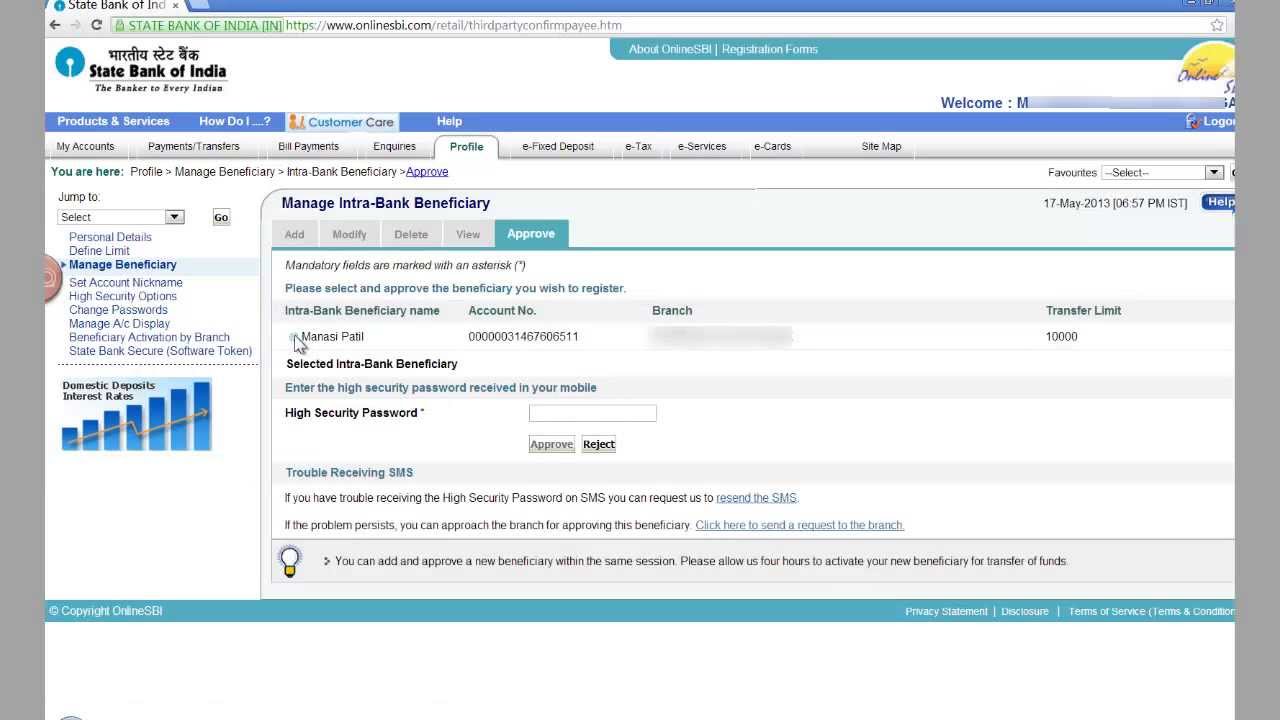Open Manage A/c Display in sidebar

click(x=119, y=324)
